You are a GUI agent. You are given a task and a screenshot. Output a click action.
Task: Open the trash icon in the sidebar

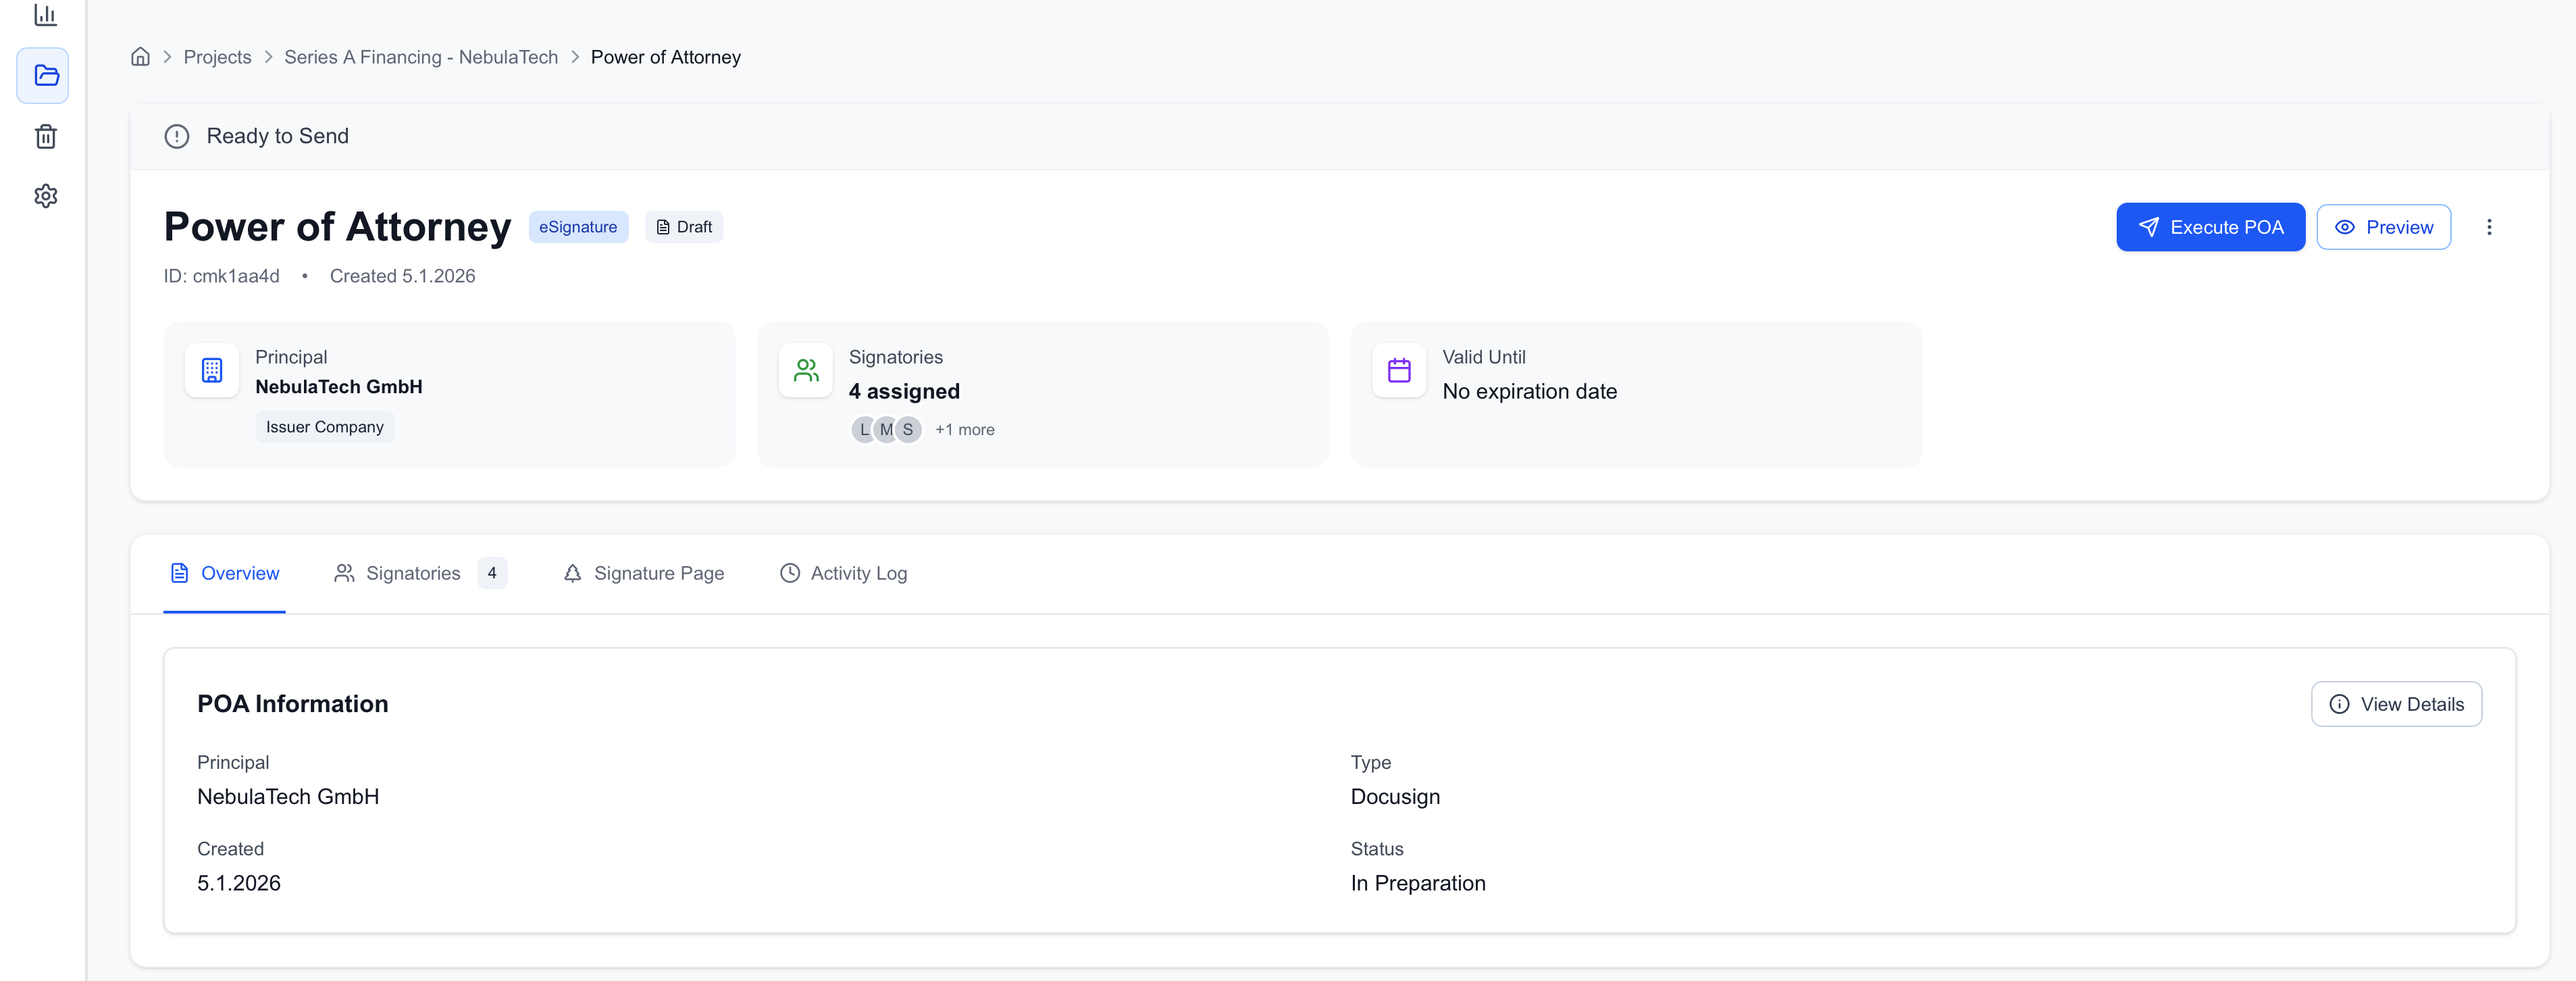tap(45, 137)
